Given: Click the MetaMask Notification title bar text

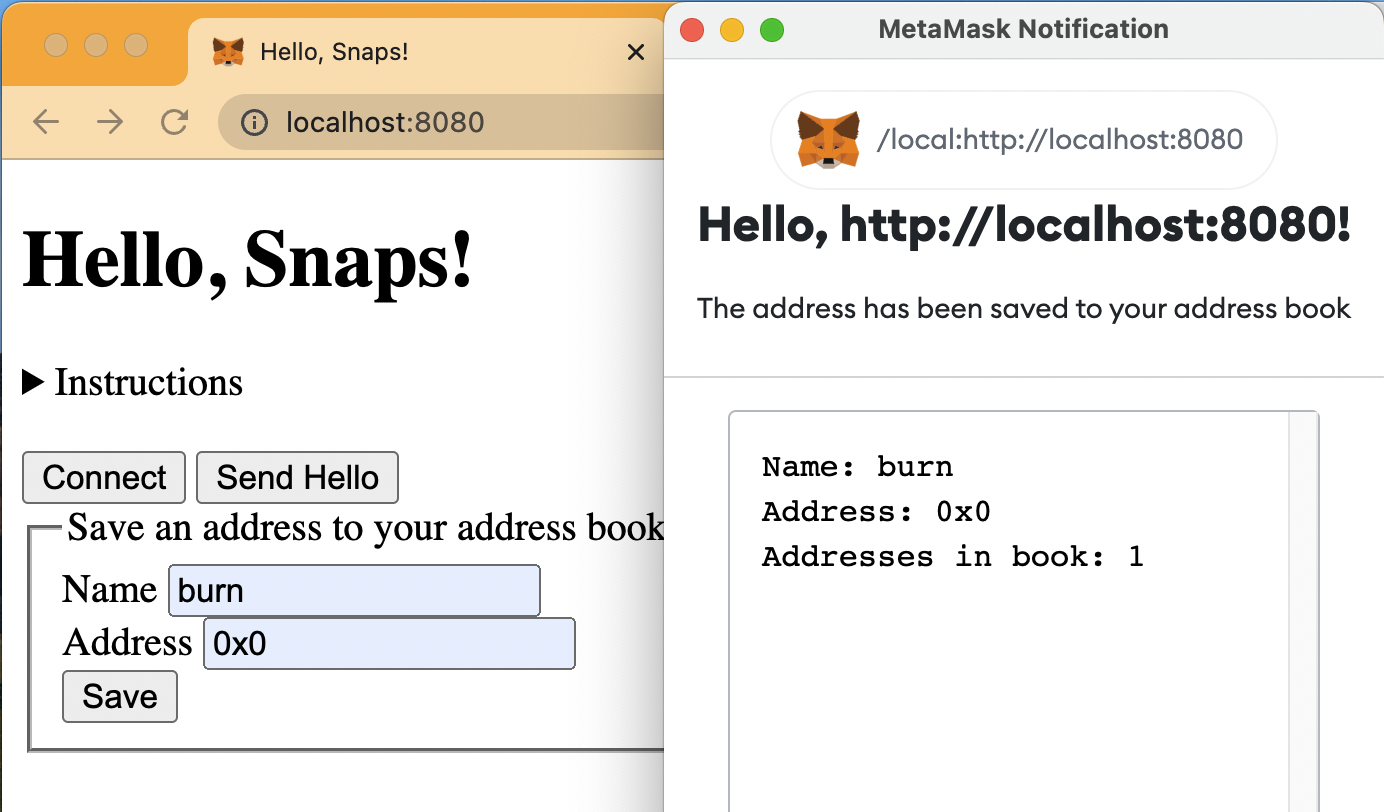Looking at the screenshot, I should pos(1023,29).
